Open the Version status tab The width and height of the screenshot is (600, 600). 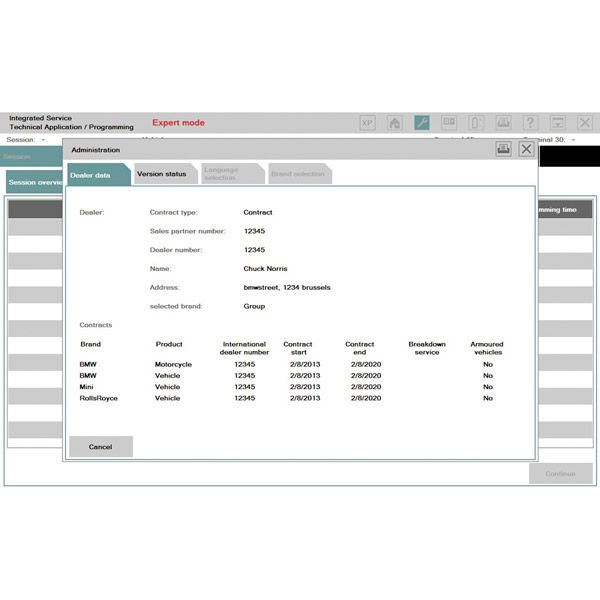pyautogui.click(x=162, y=174)
